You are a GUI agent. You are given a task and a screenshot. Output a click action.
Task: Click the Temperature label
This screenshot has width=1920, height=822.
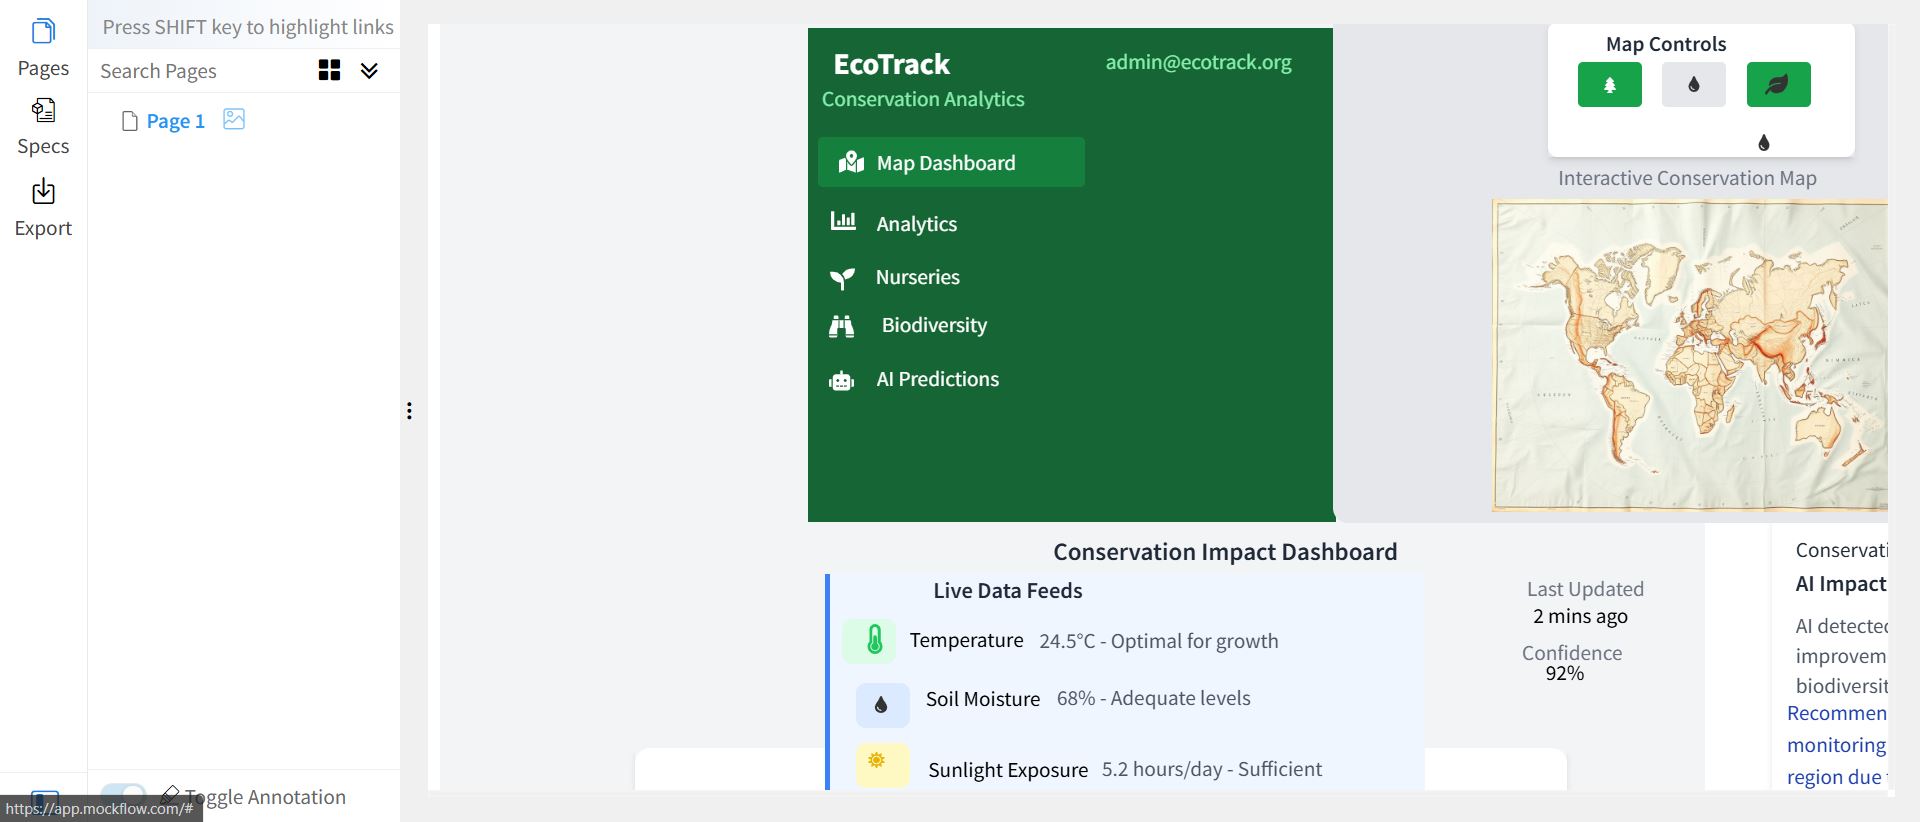coord(966,640)
